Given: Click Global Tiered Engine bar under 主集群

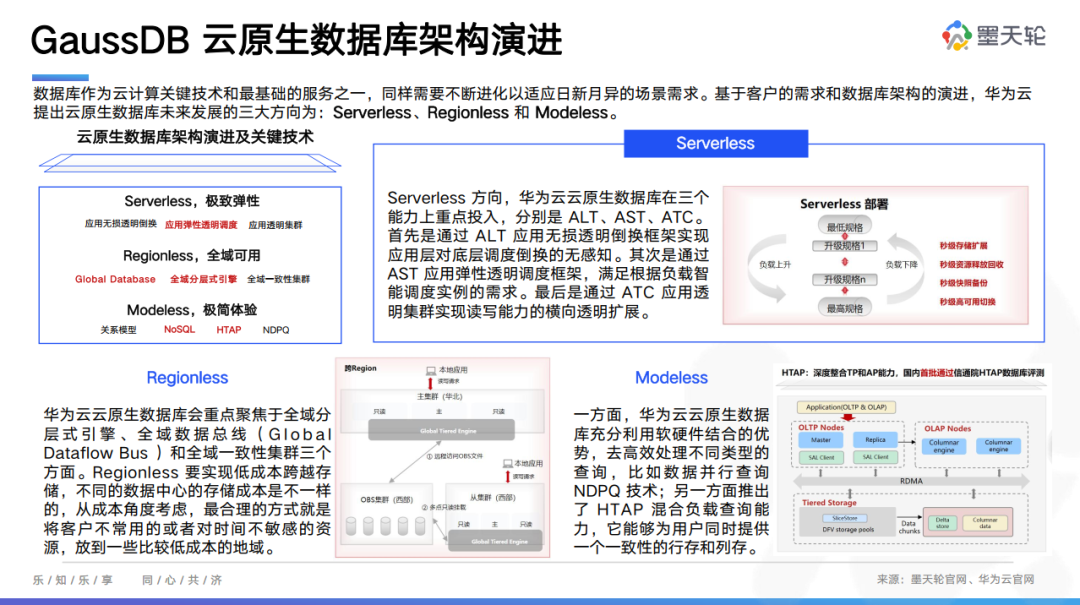Looking at the screenshot, I should click(x=442, y=431).
